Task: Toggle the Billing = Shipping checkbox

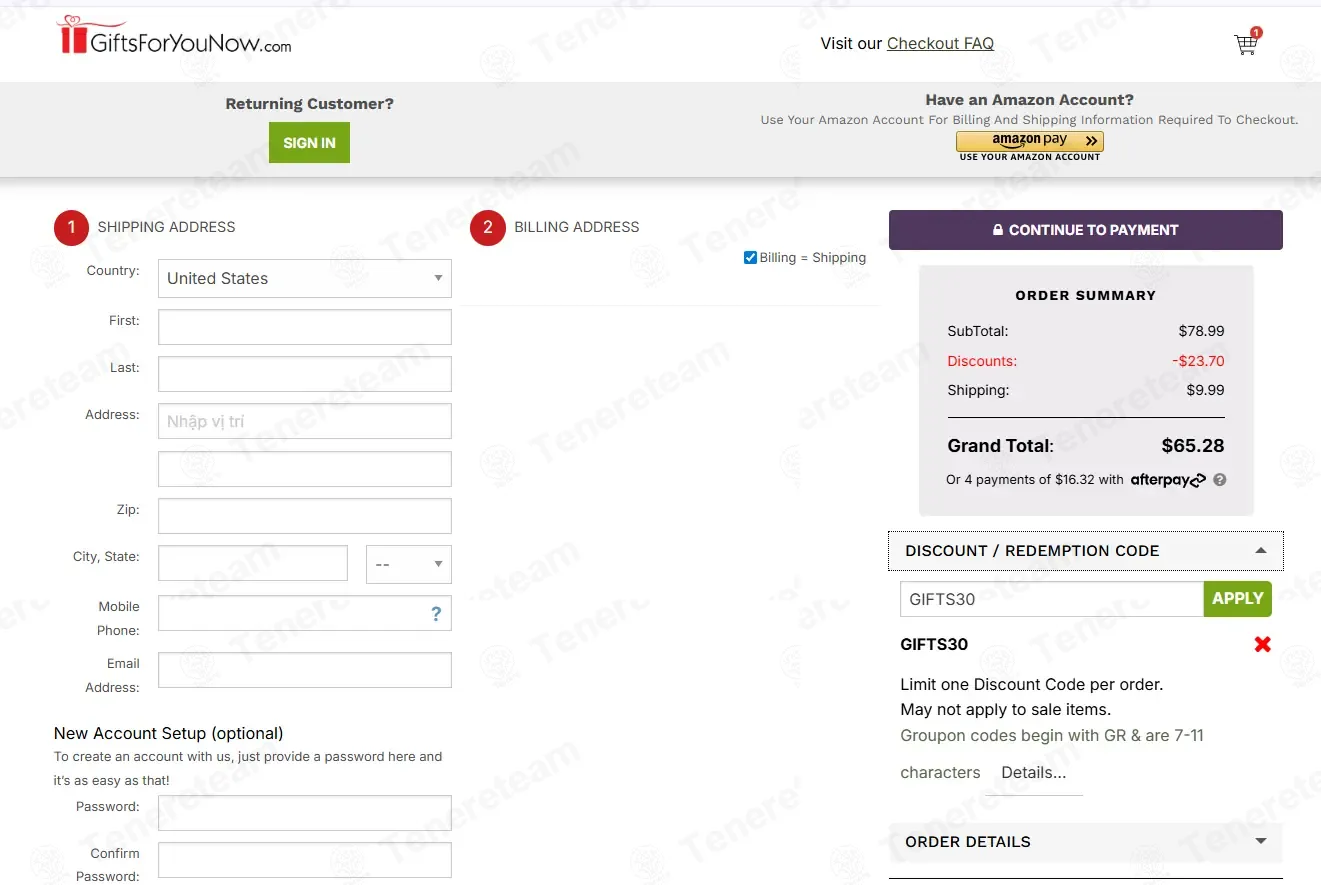Action: [x=750, y=258]
